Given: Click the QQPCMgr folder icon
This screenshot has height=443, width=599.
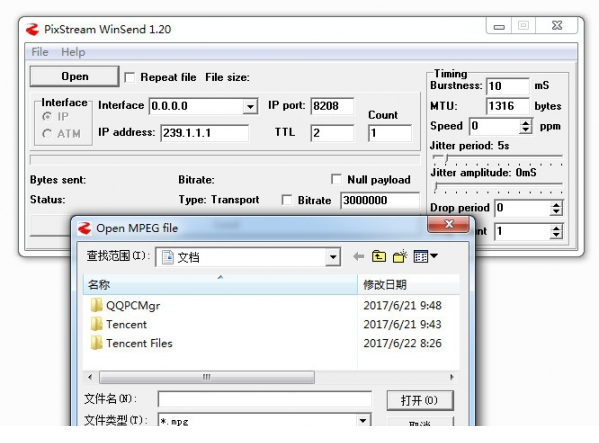Looking at the screenshot, I should click(x=96, y=305).
